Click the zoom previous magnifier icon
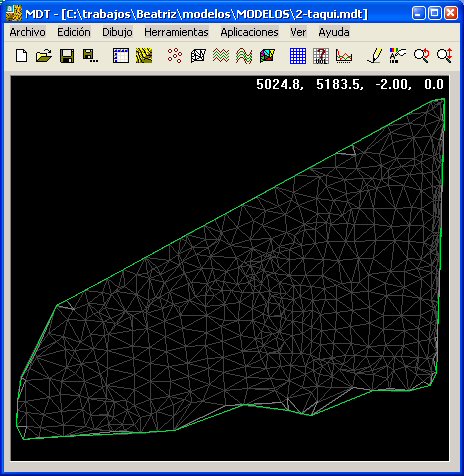The width and height of the screenshot is (464, 476). tap(421, 55)
